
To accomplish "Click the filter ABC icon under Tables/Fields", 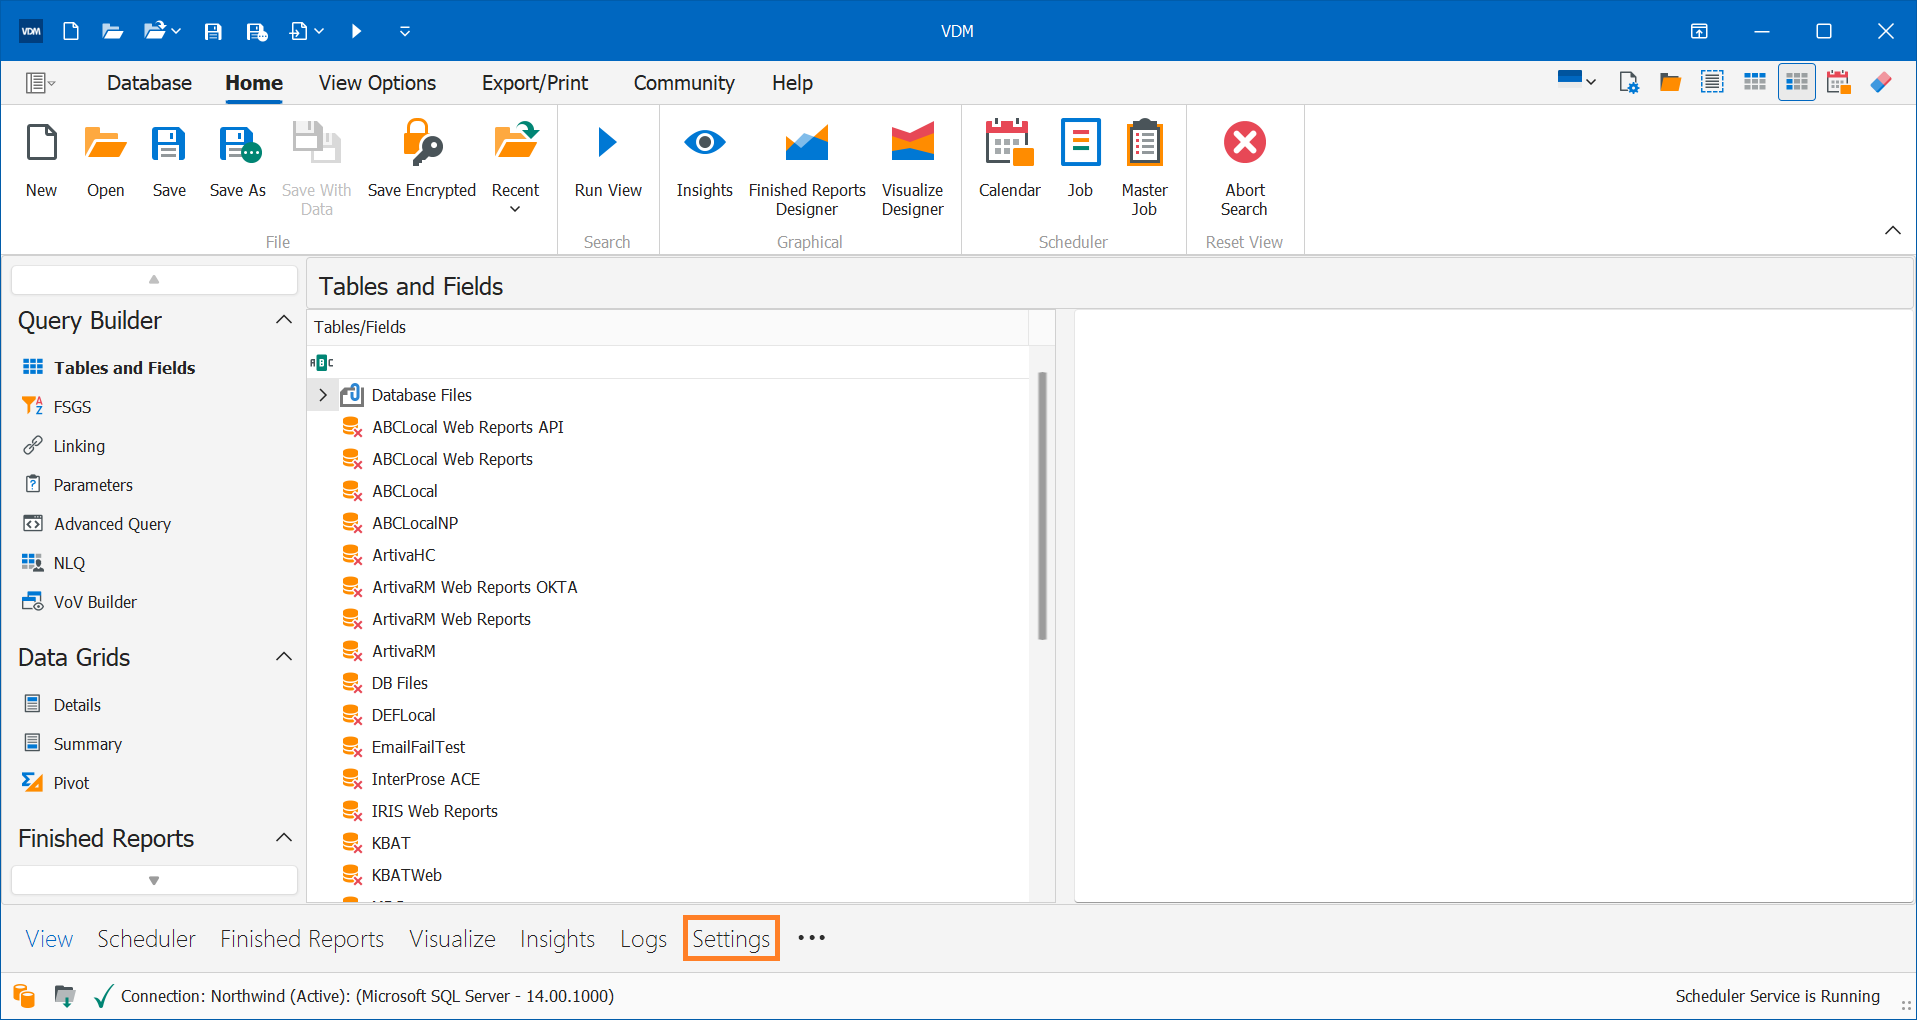I will coord(321,363).
